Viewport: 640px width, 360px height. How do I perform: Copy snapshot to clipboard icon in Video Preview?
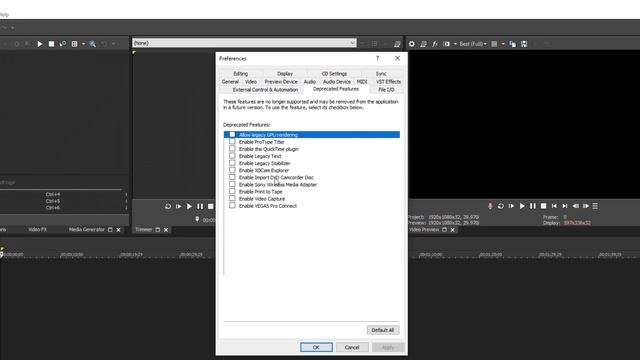513,44
